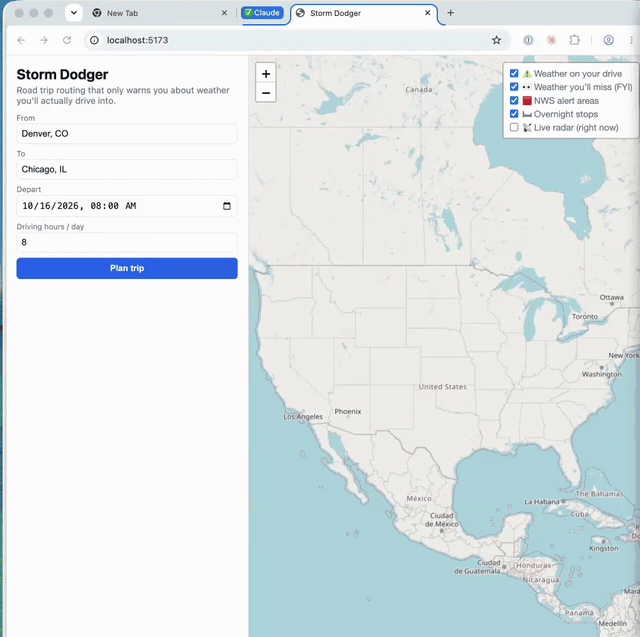This screenshot has width=640, height=637.
Task: Open a new browser tab
Action: (x=450, y=13)
